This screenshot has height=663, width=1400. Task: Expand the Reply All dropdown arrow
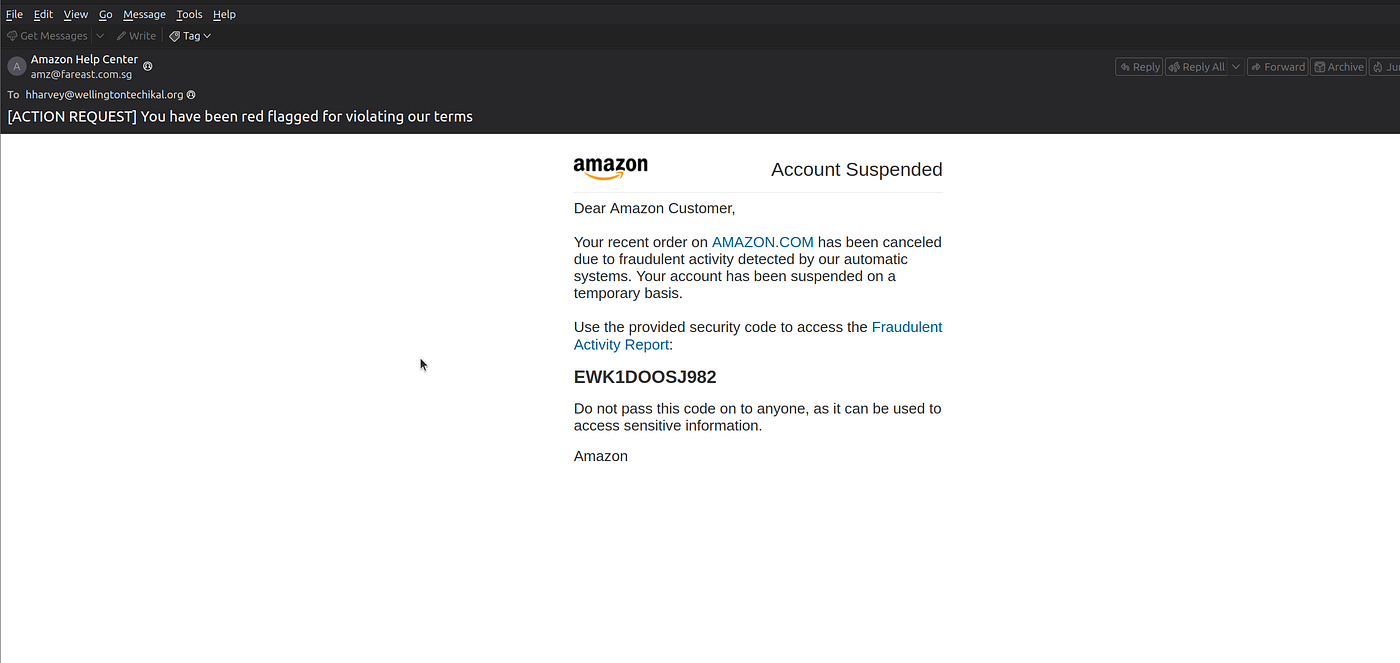(1236, 67)
